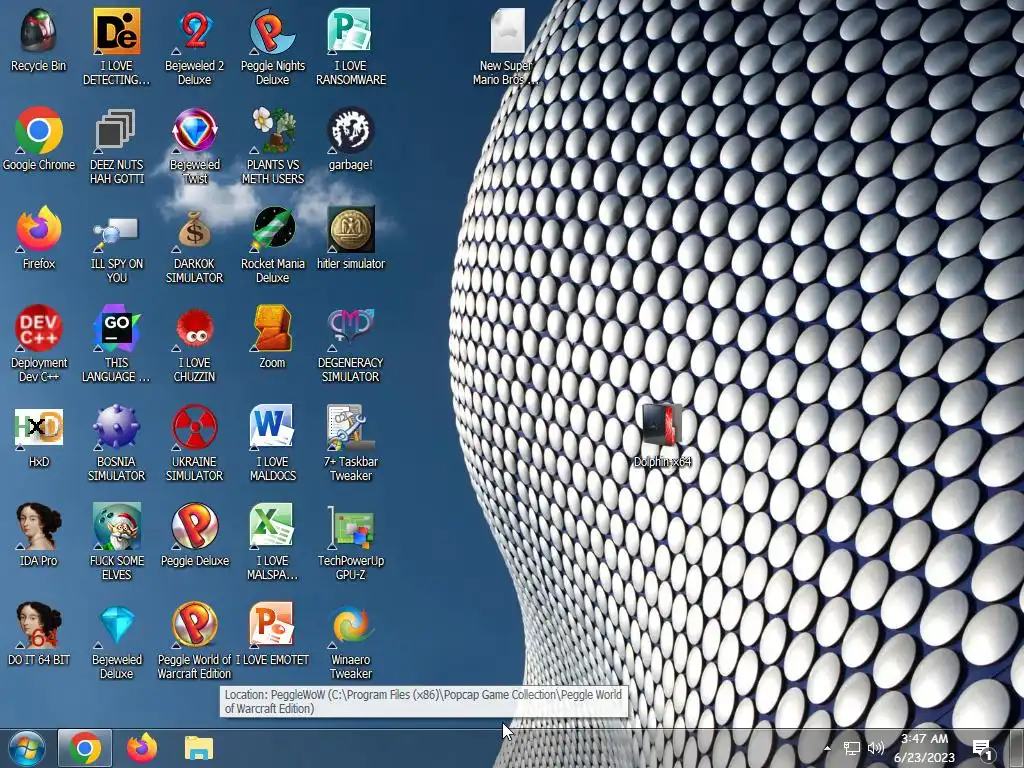The height and width of the screenshot is (768, 1024).
Task: Open the Action Center notification icon
Action: click(982, 749)
